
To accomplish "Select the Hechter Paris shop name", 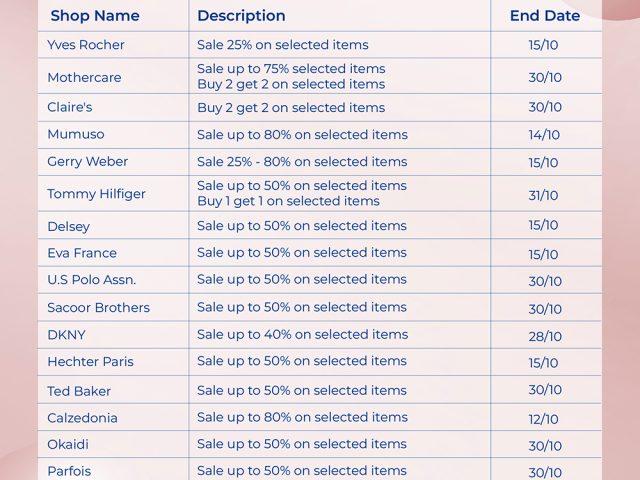I will tap(90, 362).
